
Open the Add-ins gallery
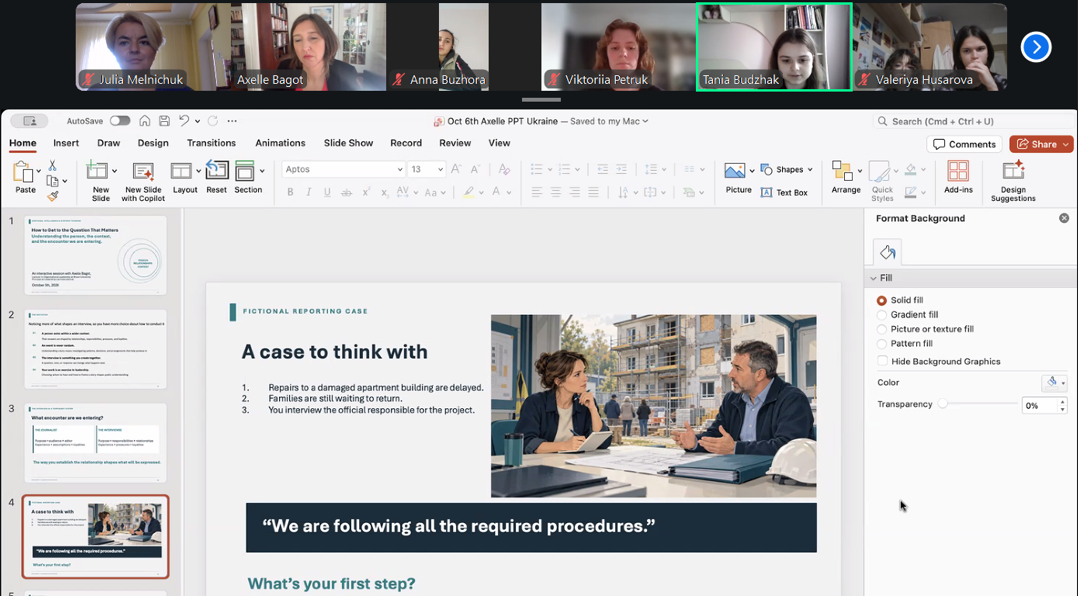pos(958,177)
